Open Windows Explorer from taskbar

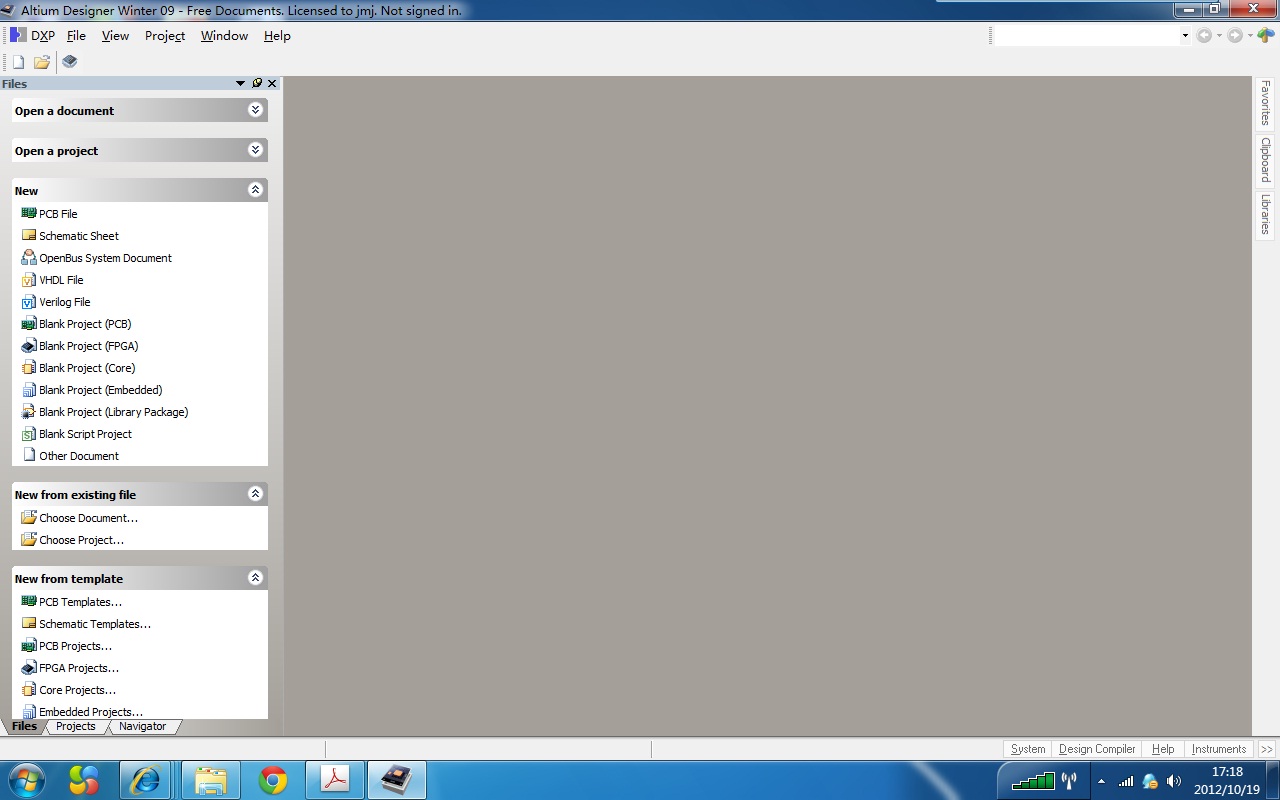coord(210,780)
